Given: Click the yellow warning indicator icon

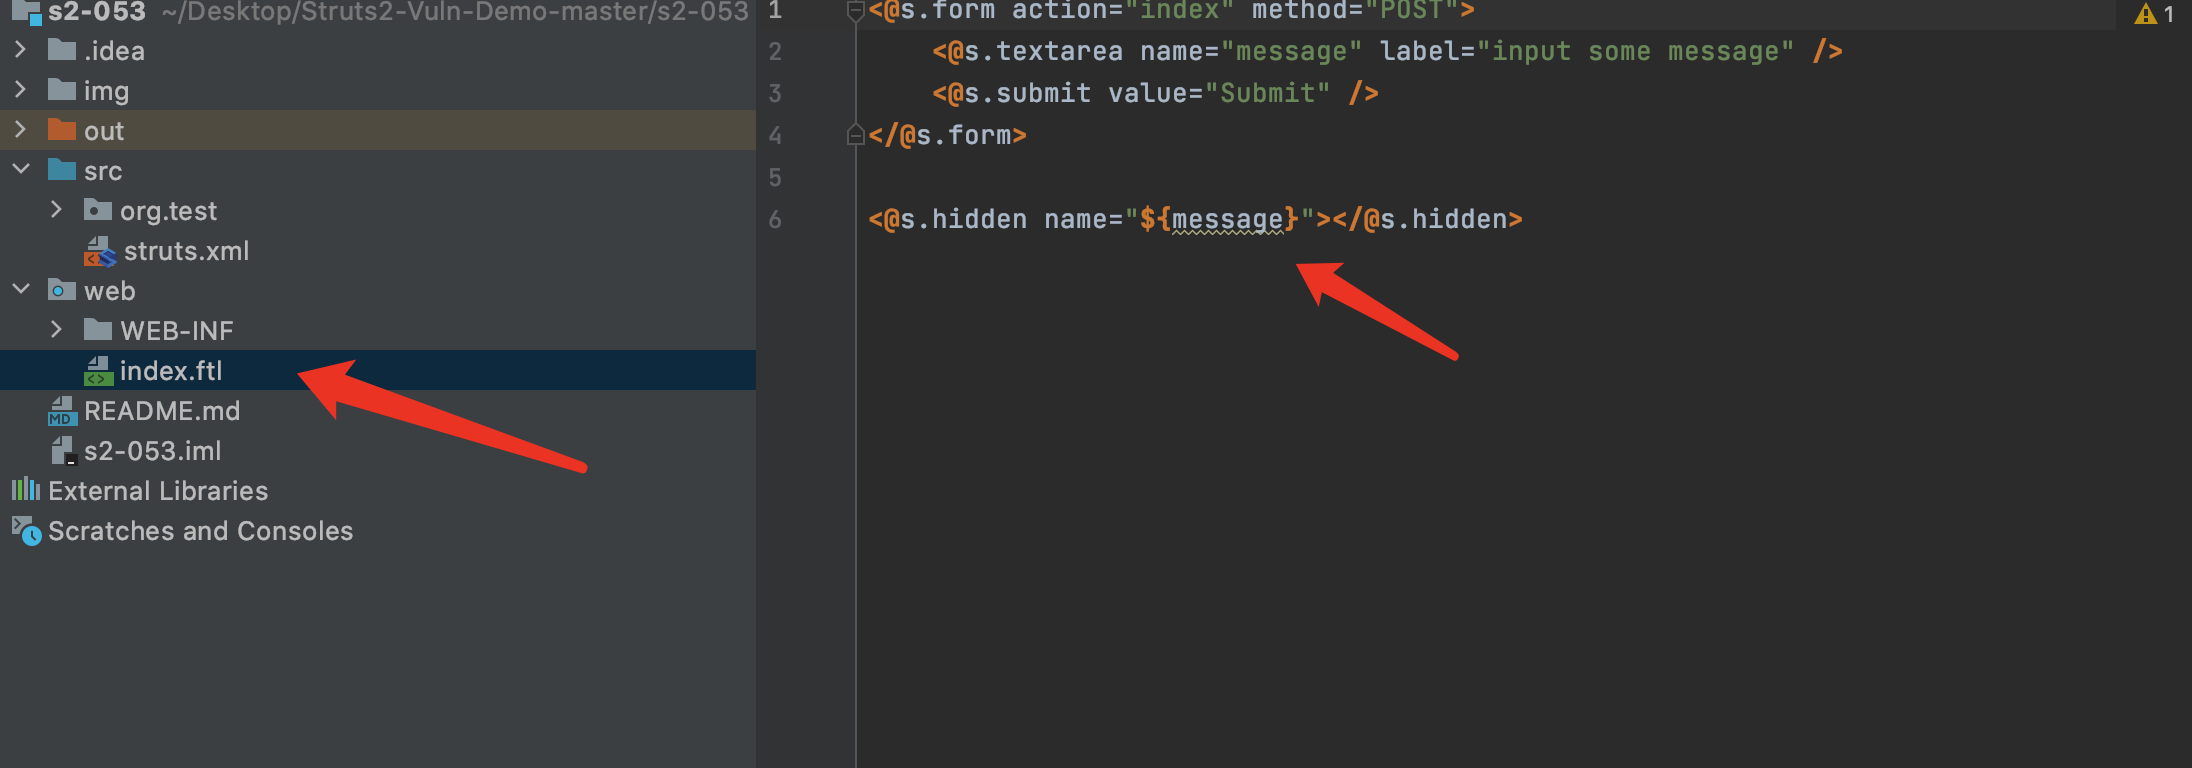Looking at the screenshot, I should click(x=2145, y=14).
